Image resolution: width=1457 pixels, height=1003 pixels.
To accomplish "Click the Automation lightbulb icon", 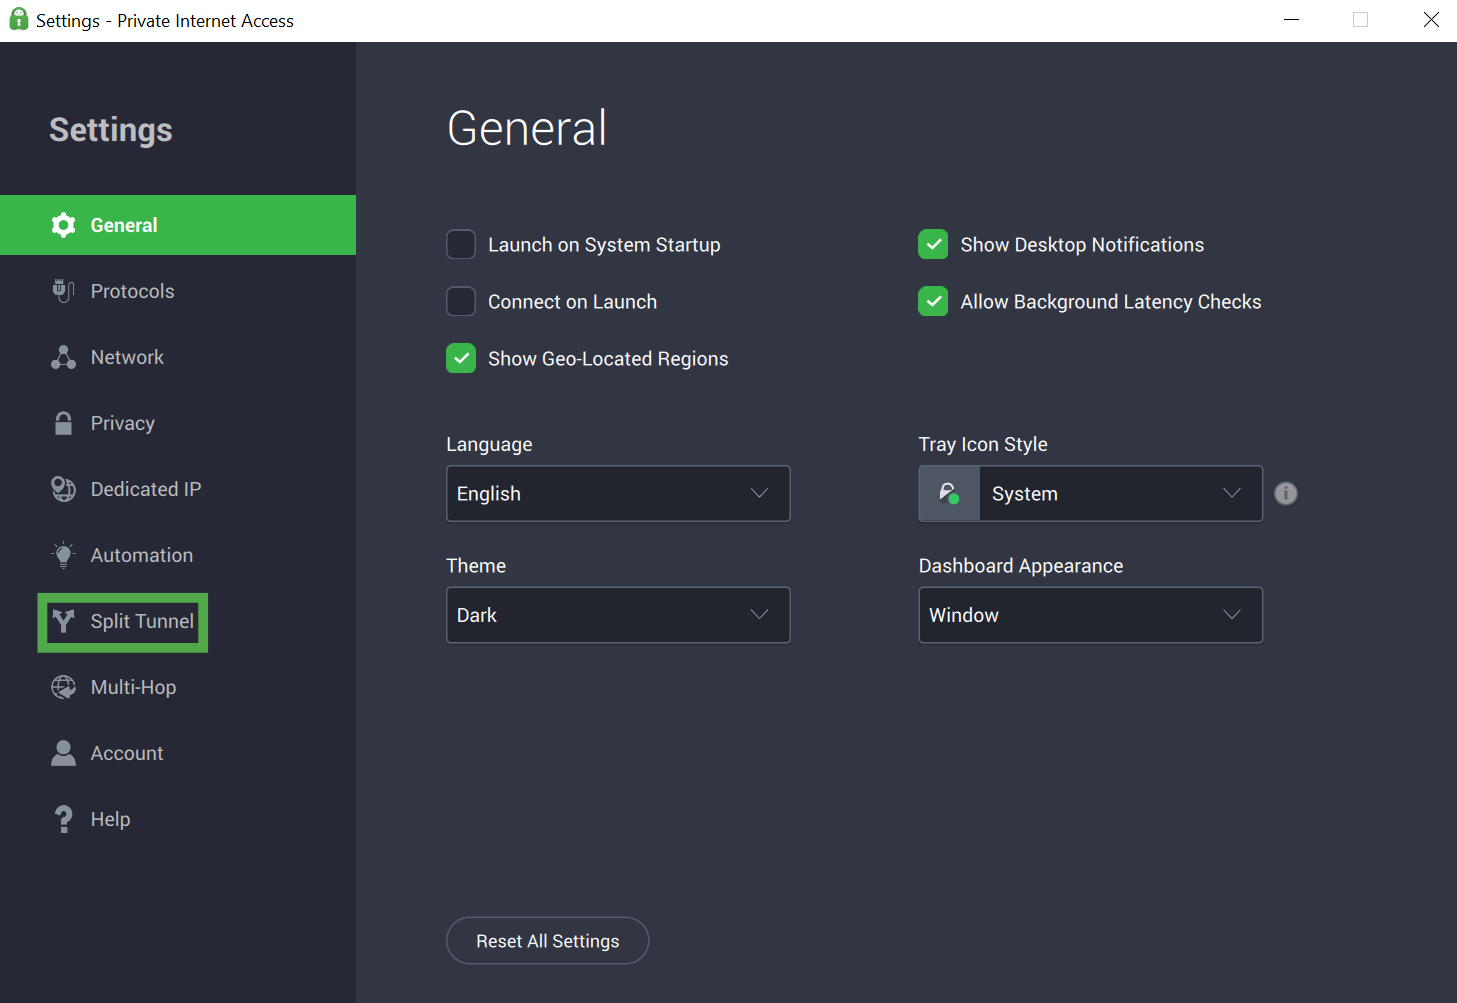I will click(63, 555).
